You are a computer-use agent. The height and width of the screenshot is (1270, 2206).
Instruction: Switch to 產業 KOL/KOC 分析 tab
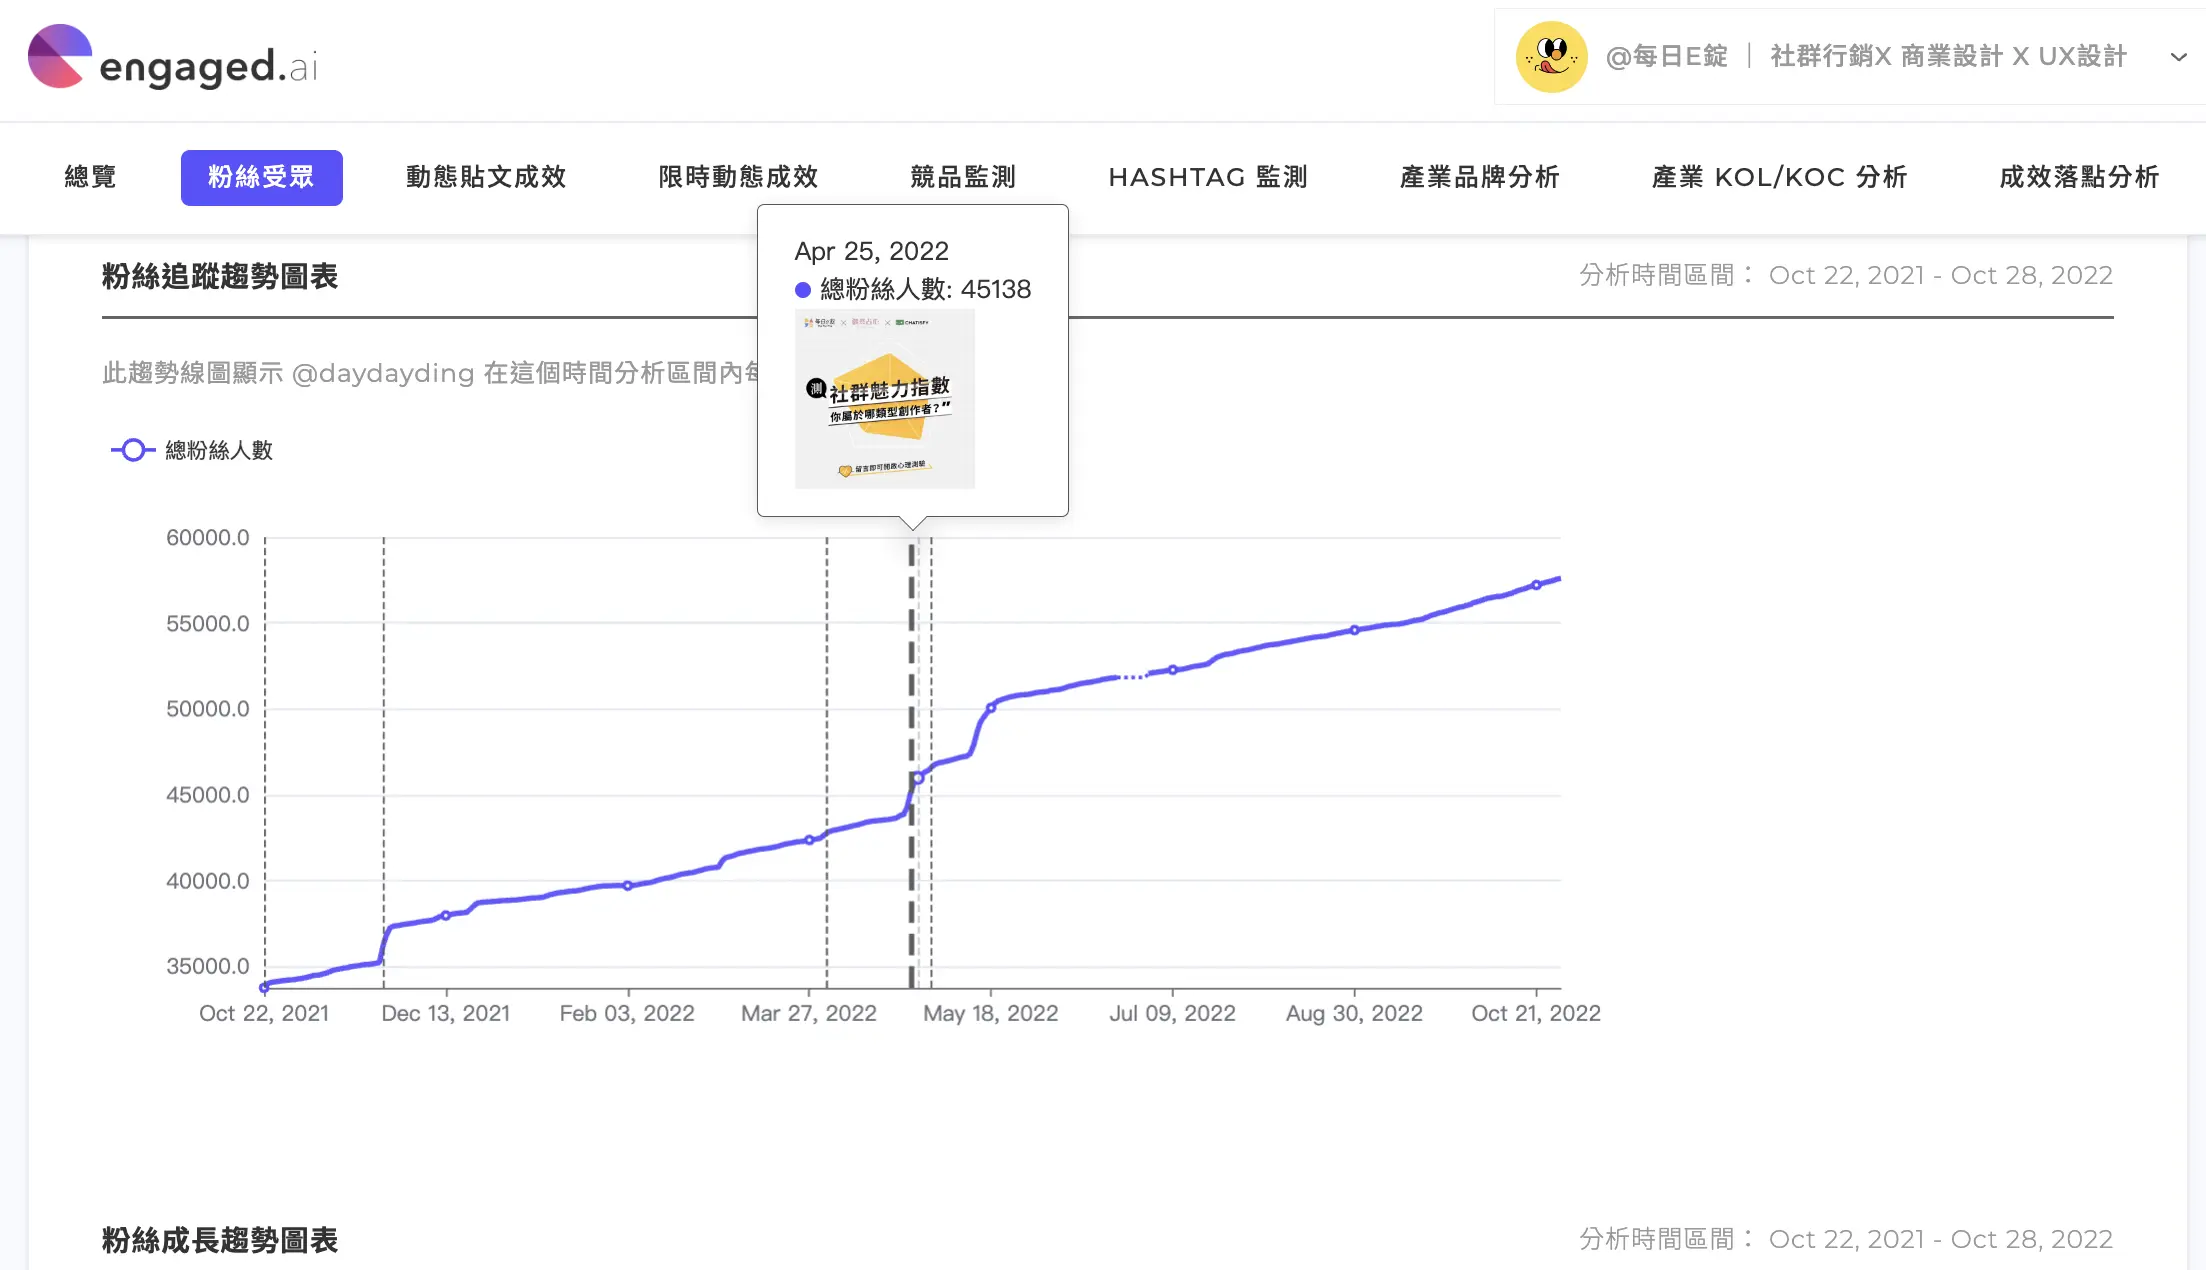pyautogui.click(x=1779, y=177)
